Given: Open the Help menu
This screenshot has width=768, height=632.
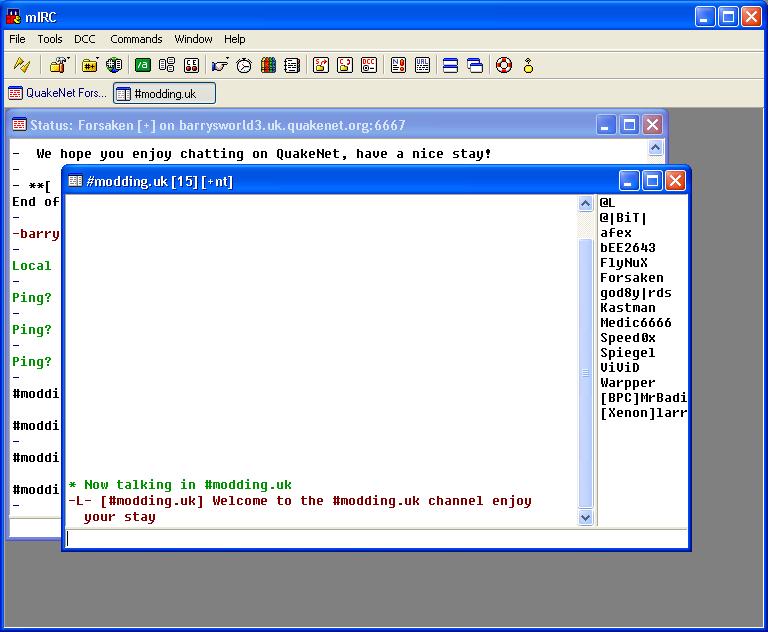Looking at the screenshot, I should (235, 39).
